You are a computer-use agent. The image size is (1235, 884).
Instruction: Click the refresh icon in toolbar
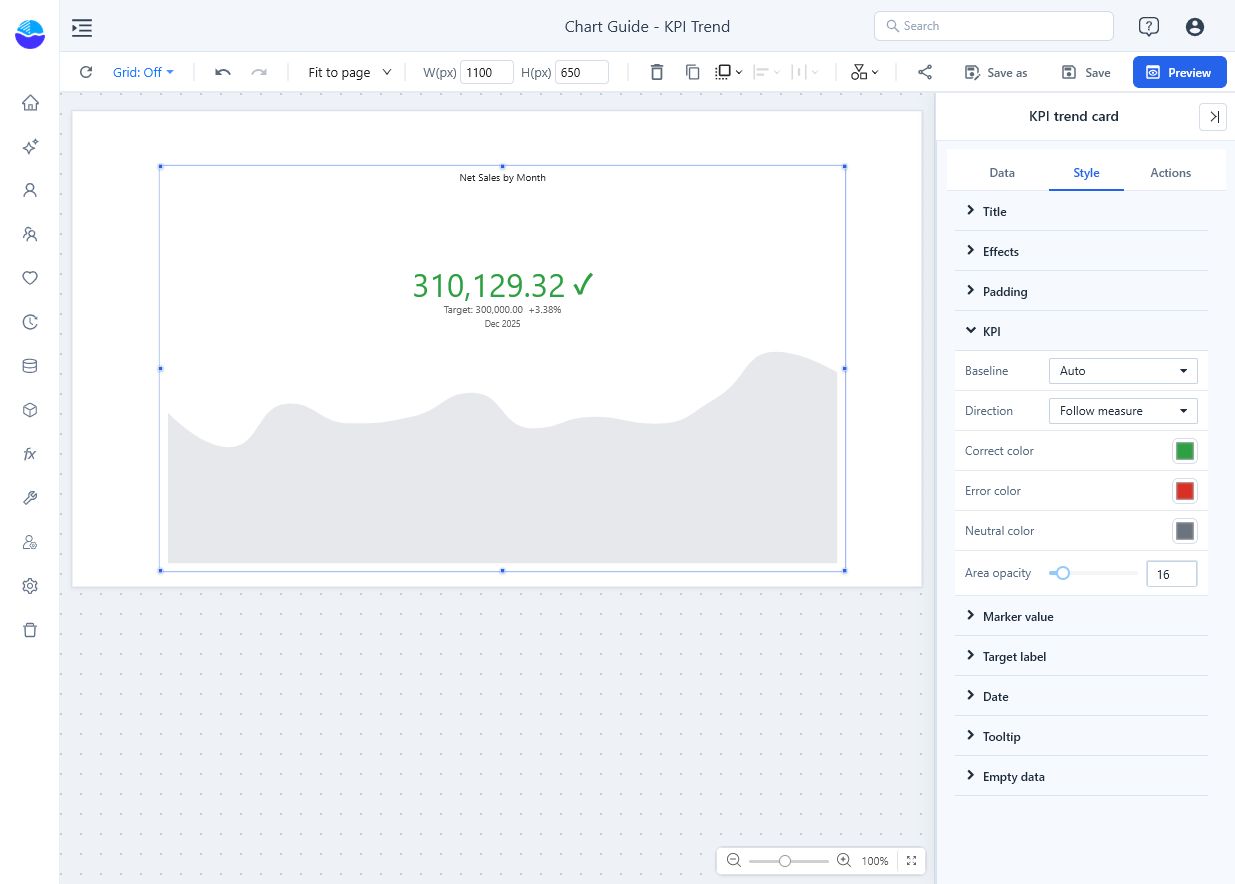86,72
